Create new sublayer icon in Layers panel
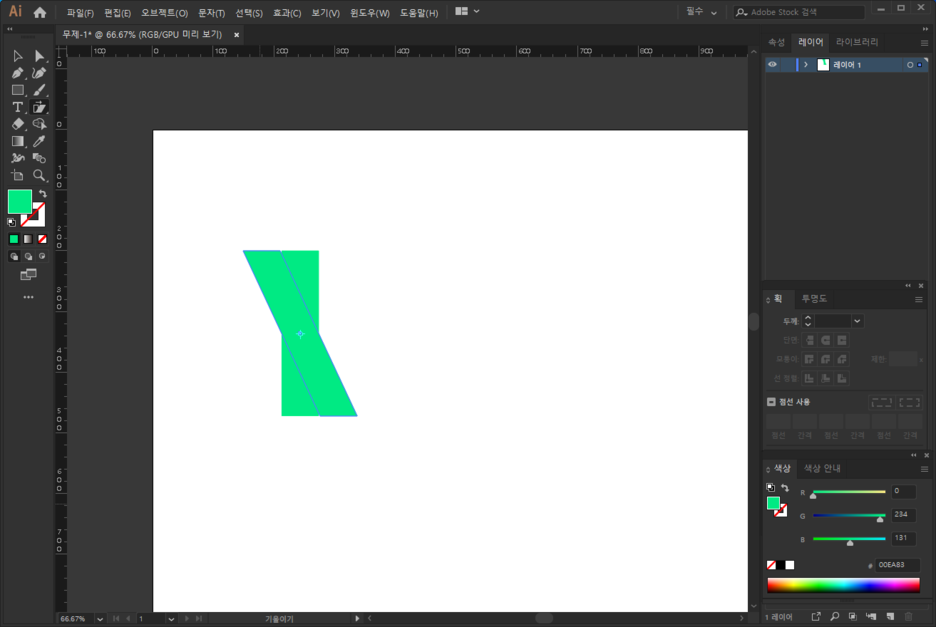The image size is (936, 627). coord(871,616)
